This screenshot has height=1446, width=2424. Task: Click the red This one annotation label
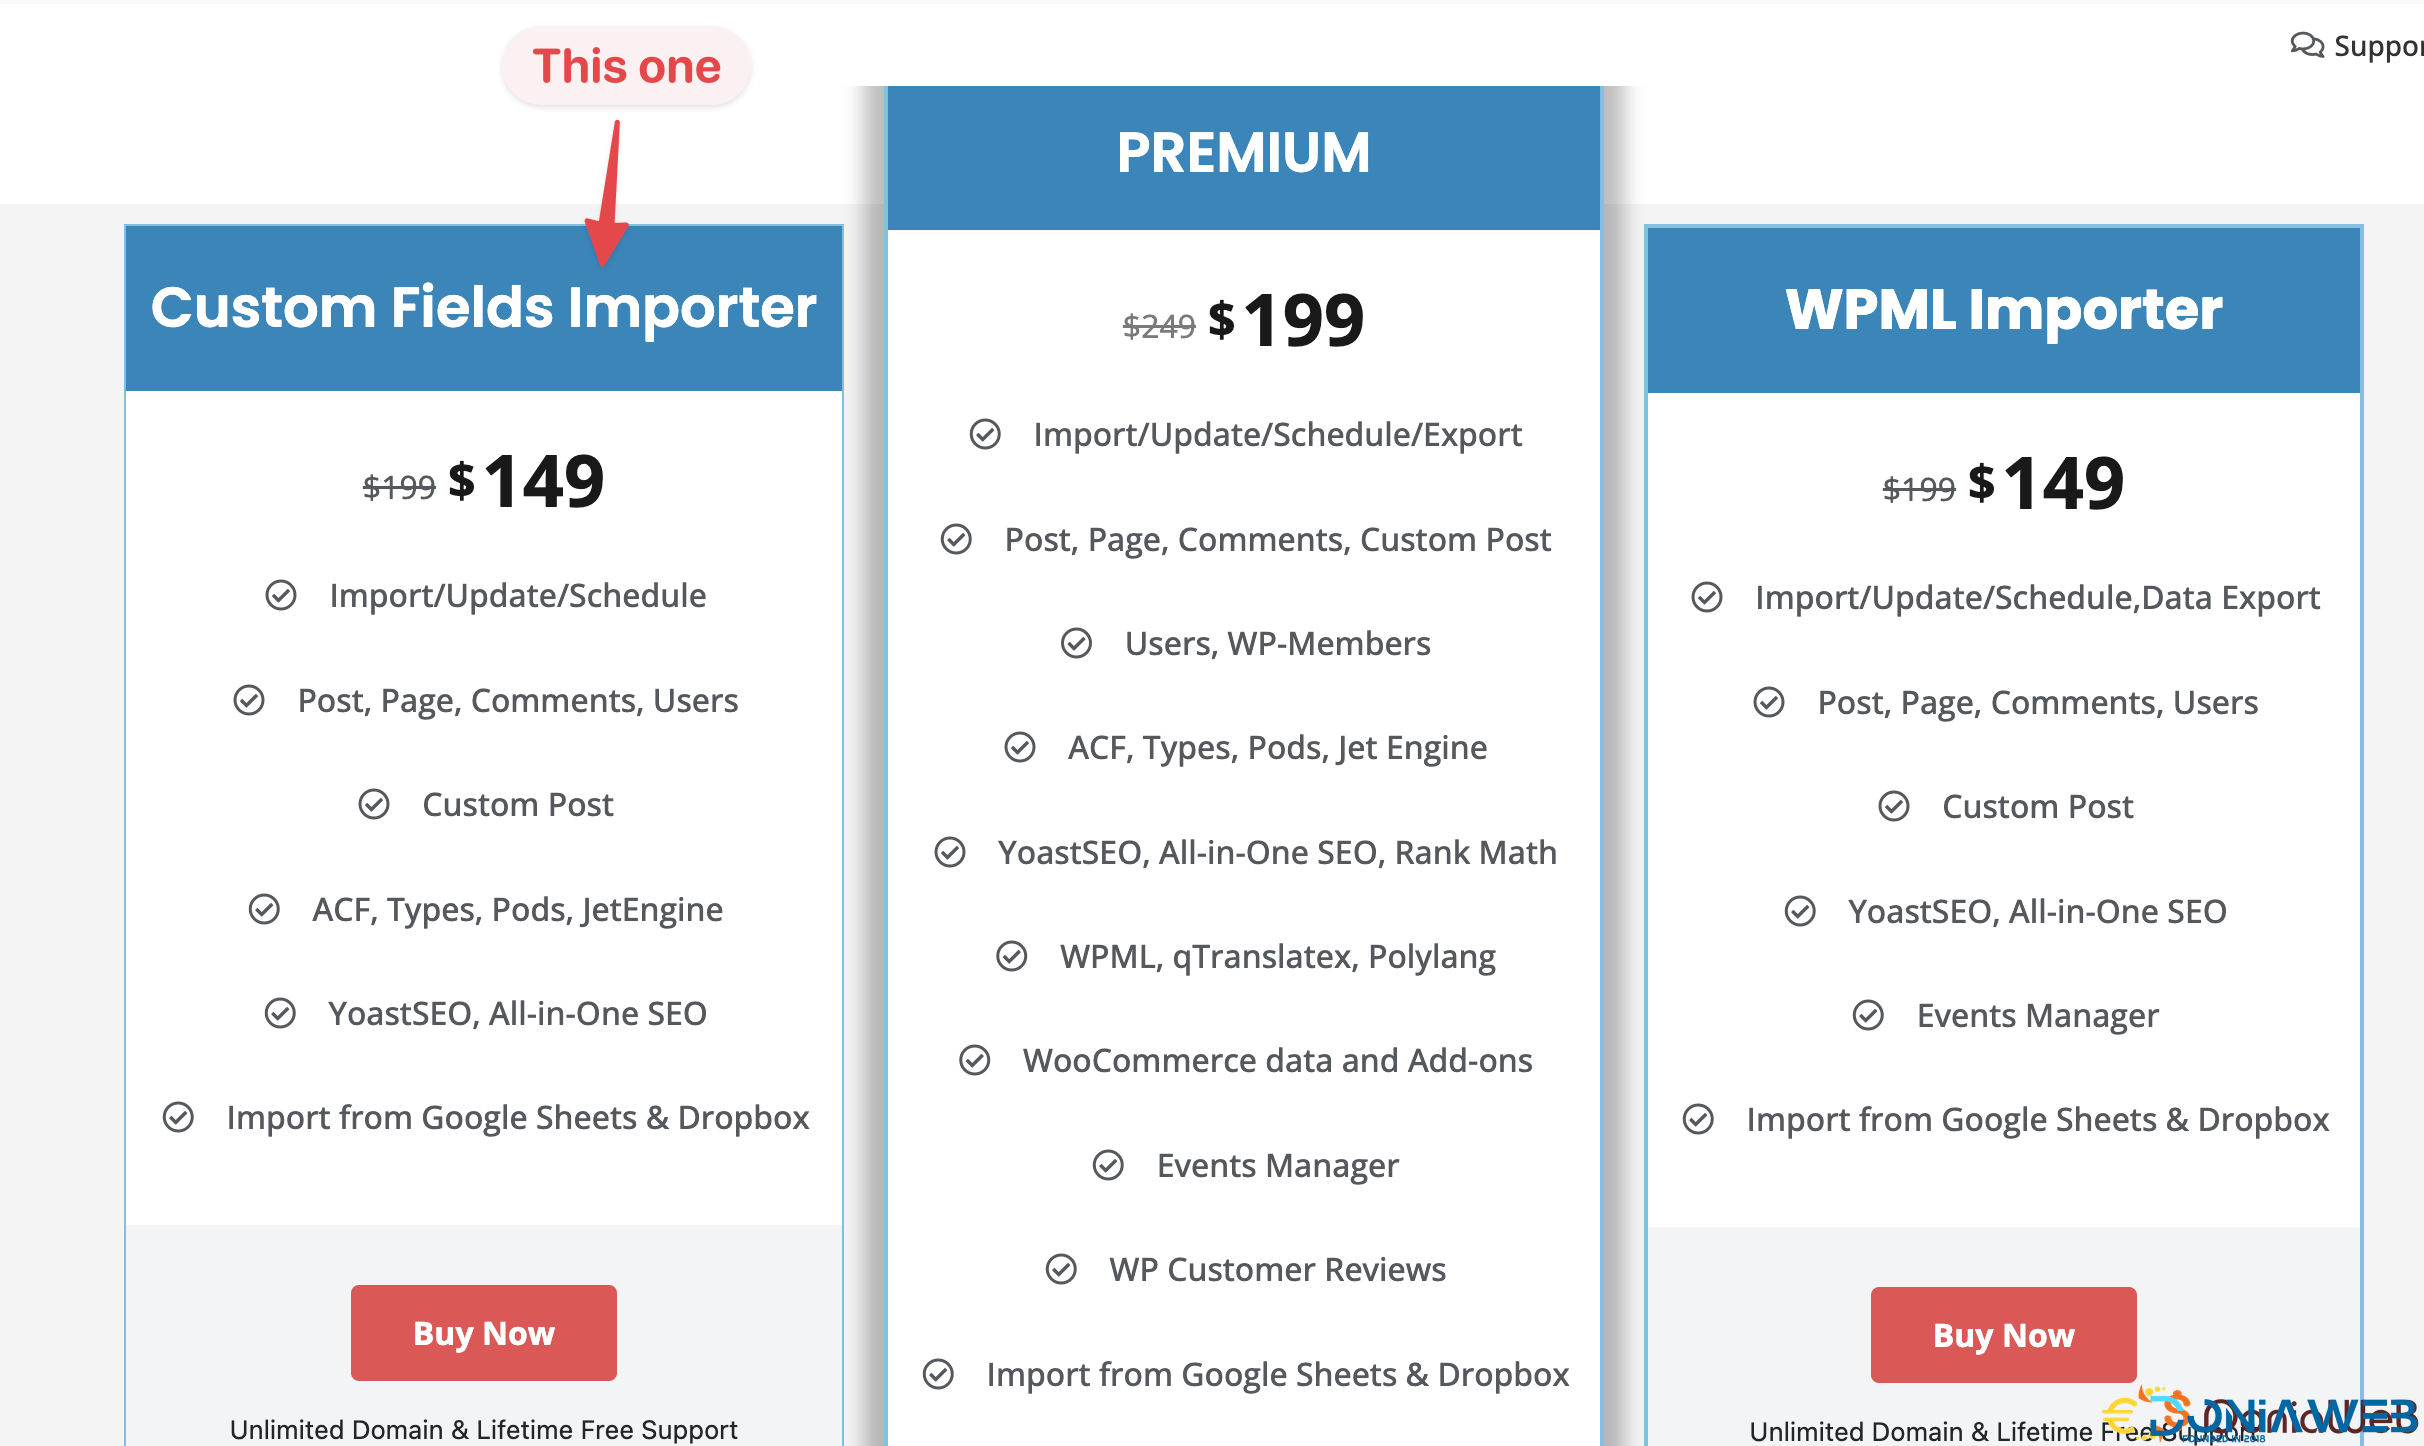[627, 66]
